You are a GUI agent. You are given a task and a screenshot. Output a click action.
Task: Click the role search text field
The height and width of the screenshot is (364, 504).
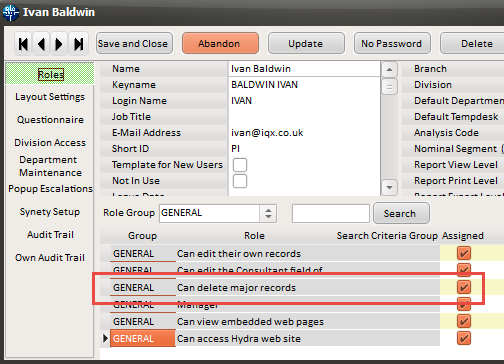click(331, 213)
